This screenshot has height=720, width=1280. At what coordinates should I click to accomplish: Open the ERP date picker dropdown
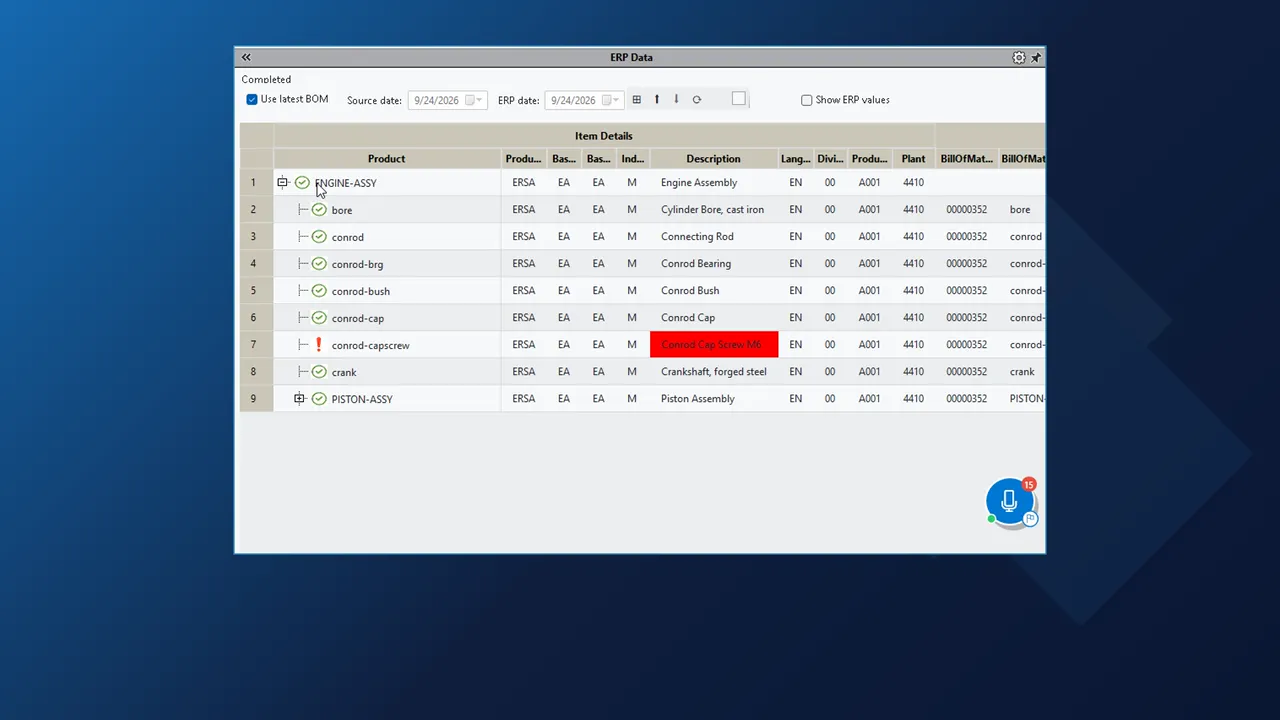pos(617,100)
